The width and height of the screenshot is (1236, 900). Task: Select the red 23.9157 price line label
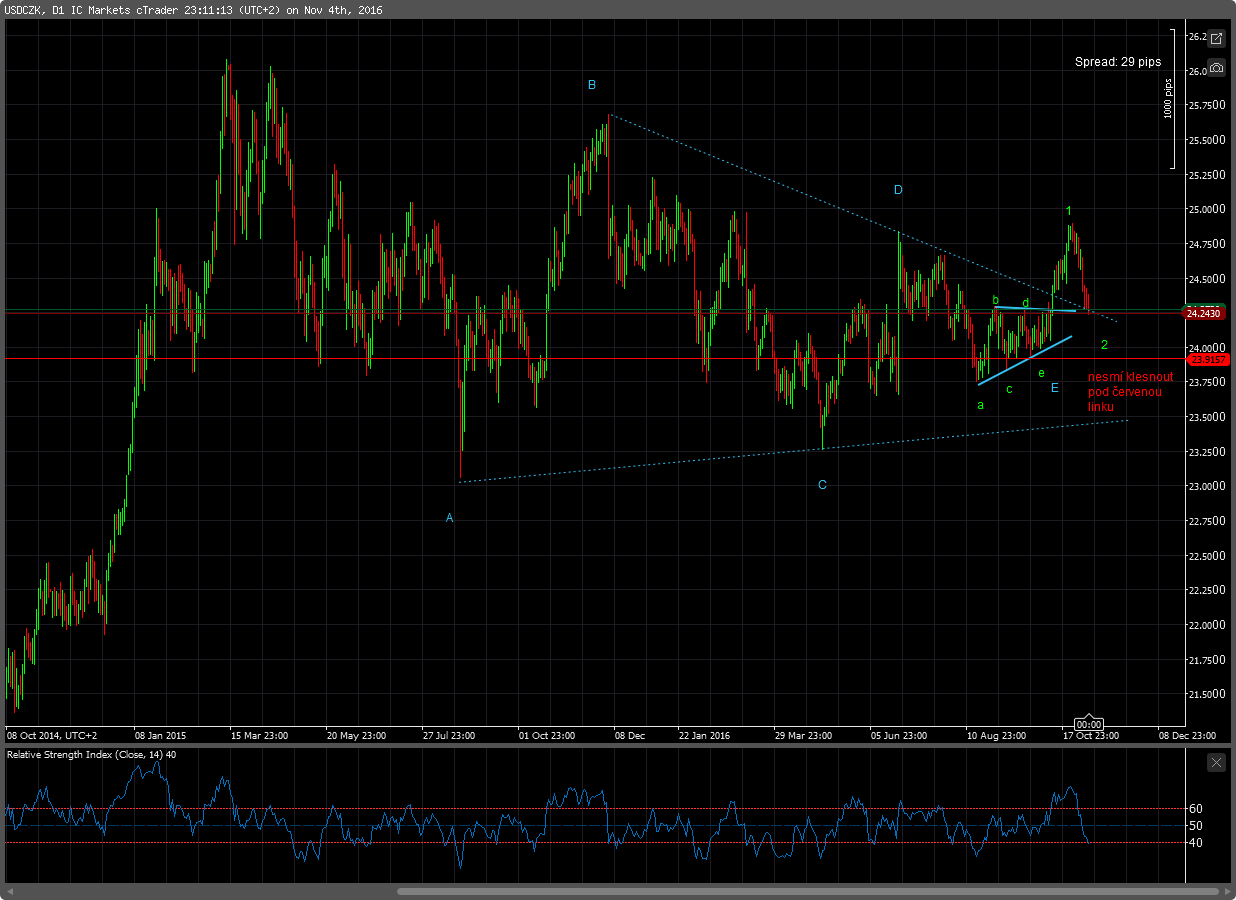point(1204,359)
